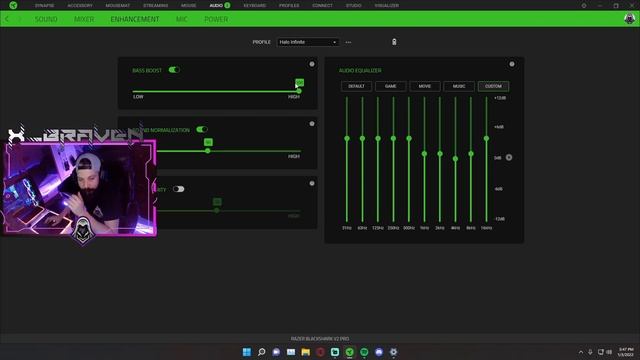This screenshot has width=640, height=360.
Task: Switch to Accessory top navigation item
Action: (x=80, y=6)
